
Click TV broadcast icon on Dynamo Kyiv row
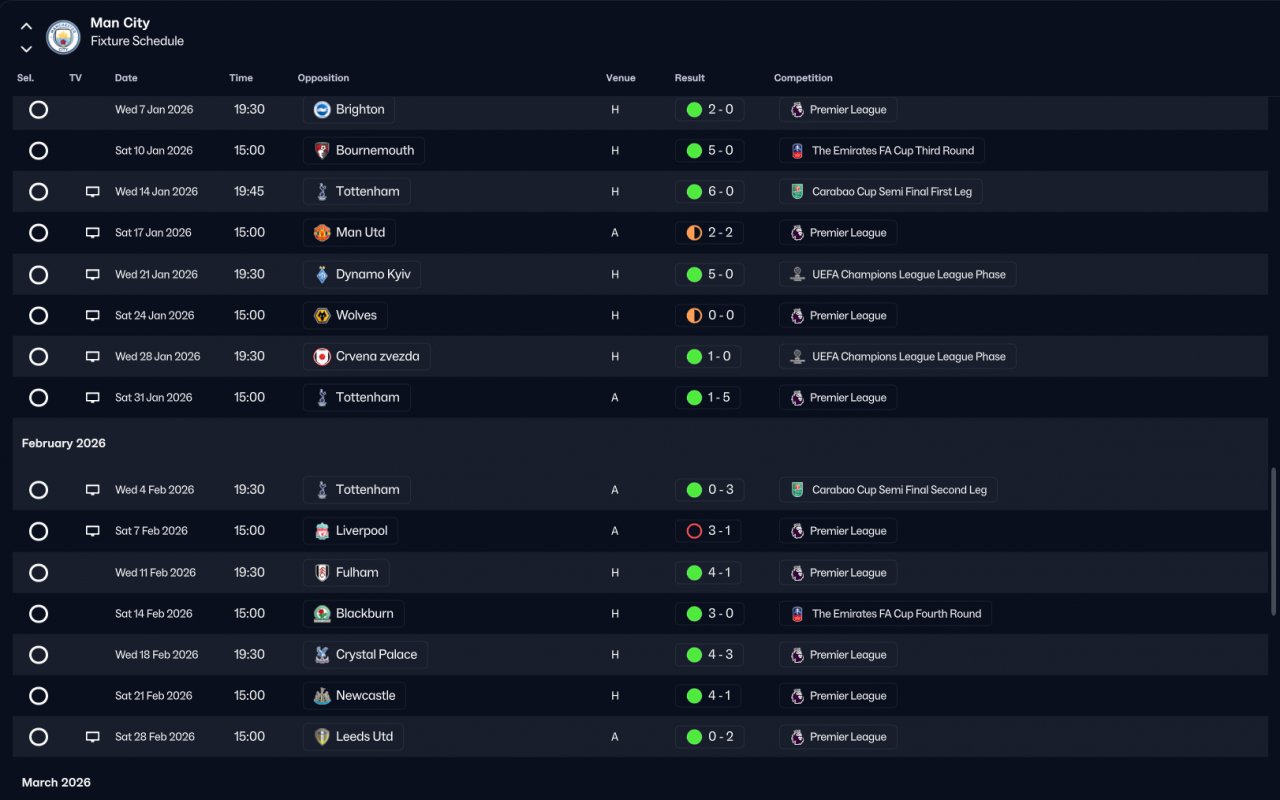click(x=93, y=274)
